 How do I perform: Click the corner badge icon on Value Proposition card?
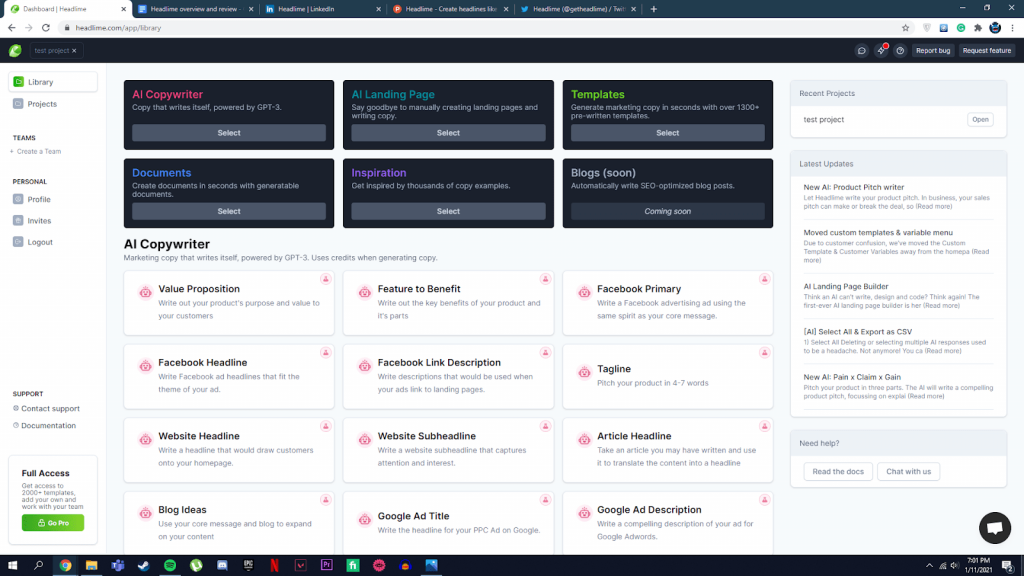tap(325, 280)
